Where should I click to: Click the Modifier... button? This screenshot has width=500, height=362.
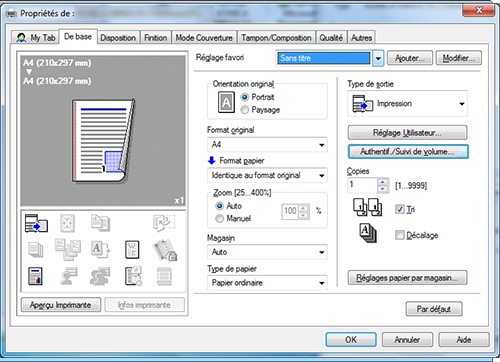(x=459, y=58)
